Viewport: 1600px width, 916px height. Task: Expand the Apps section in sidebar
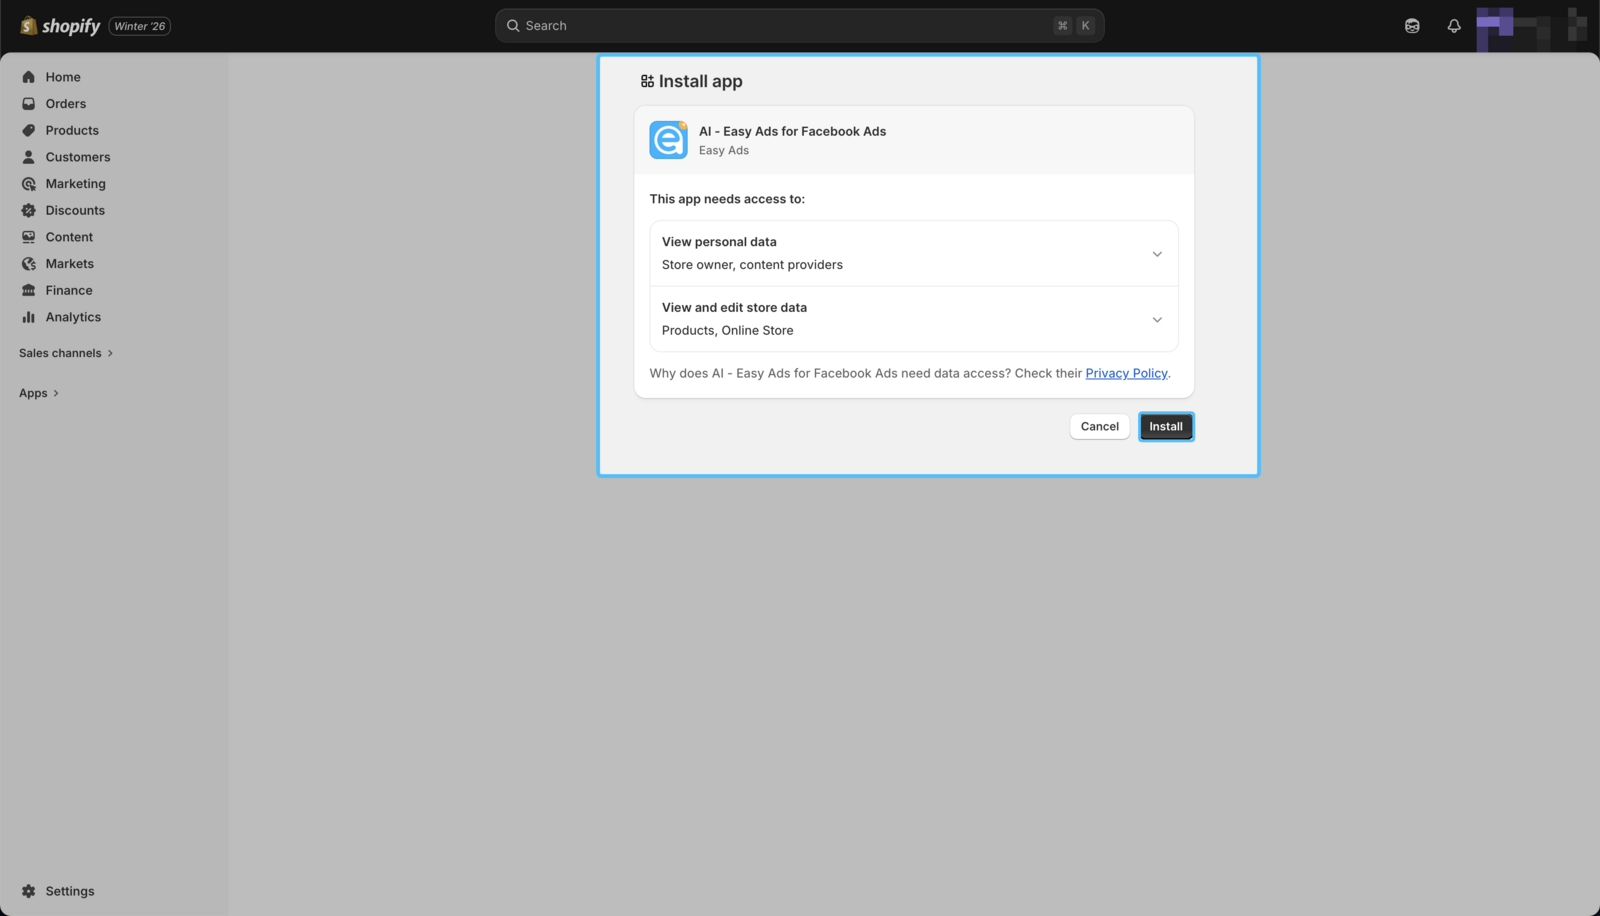[39, 393]
